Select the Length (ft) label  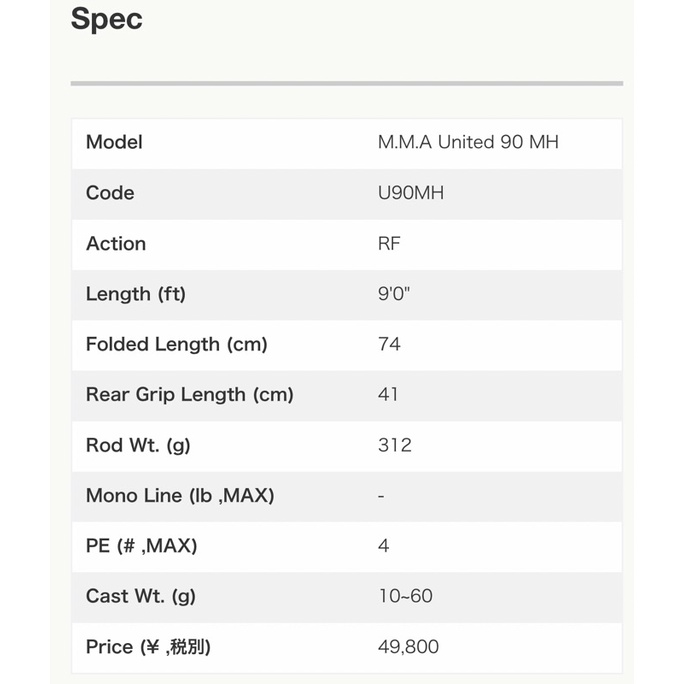tap(136, 294)
